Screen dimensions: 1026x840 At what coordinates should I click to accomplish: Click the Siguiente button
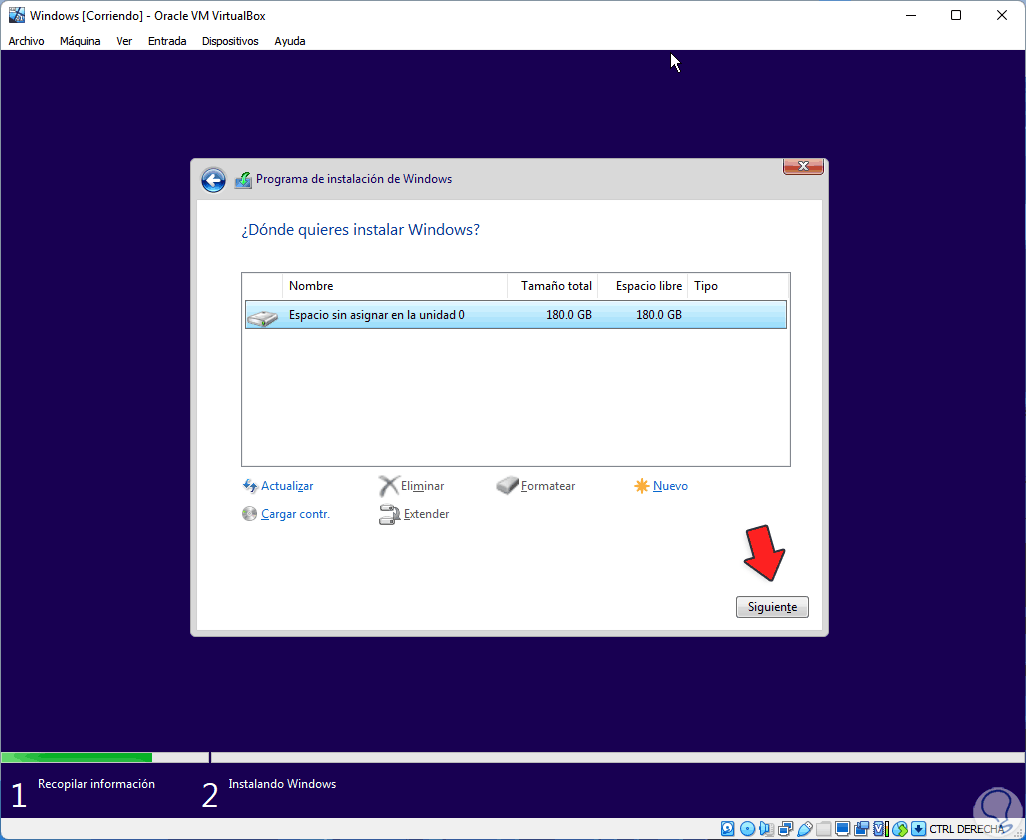(772, 607)
